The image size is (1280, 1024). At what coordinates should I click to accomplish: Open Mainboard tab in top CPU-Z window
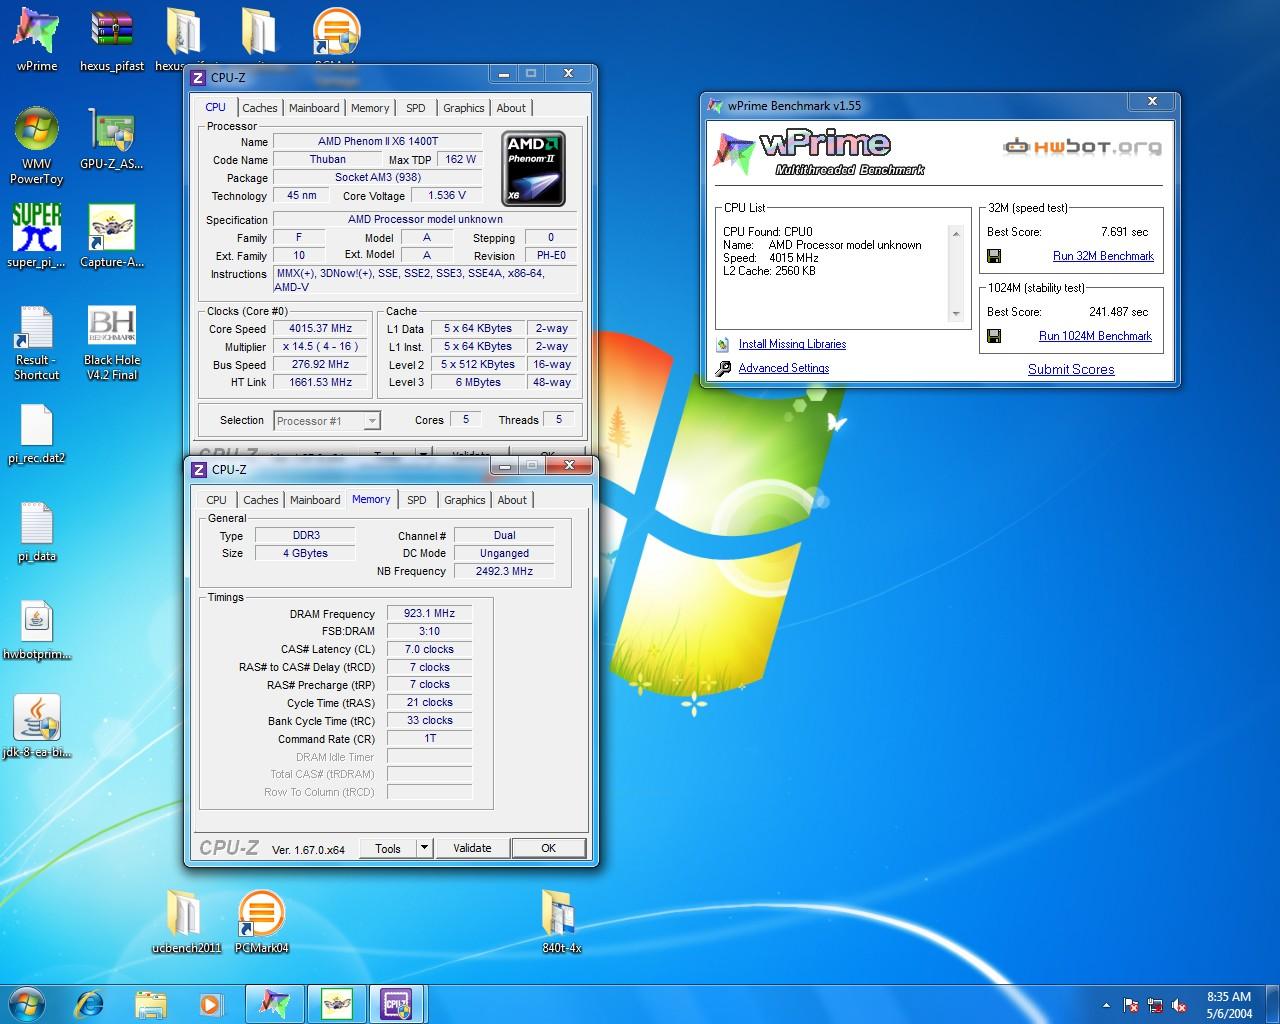314,108
